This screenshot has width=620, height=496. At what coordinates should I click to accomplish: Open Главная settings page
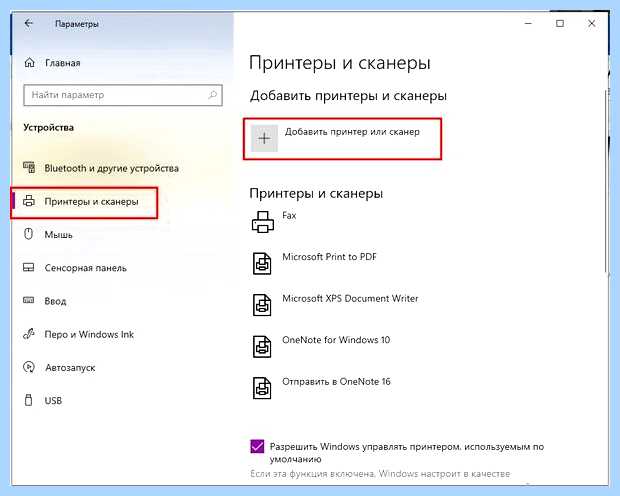pos(62,63)
